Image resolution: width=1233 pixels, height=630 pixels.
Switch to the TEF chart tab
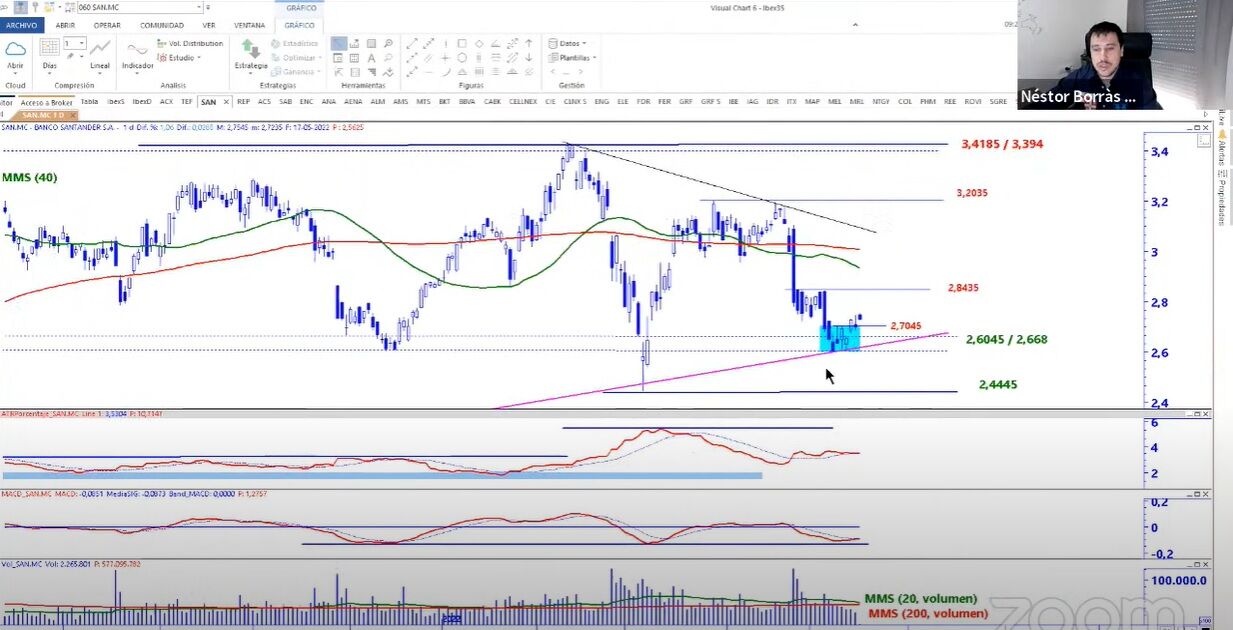click(x=187, y=102)
